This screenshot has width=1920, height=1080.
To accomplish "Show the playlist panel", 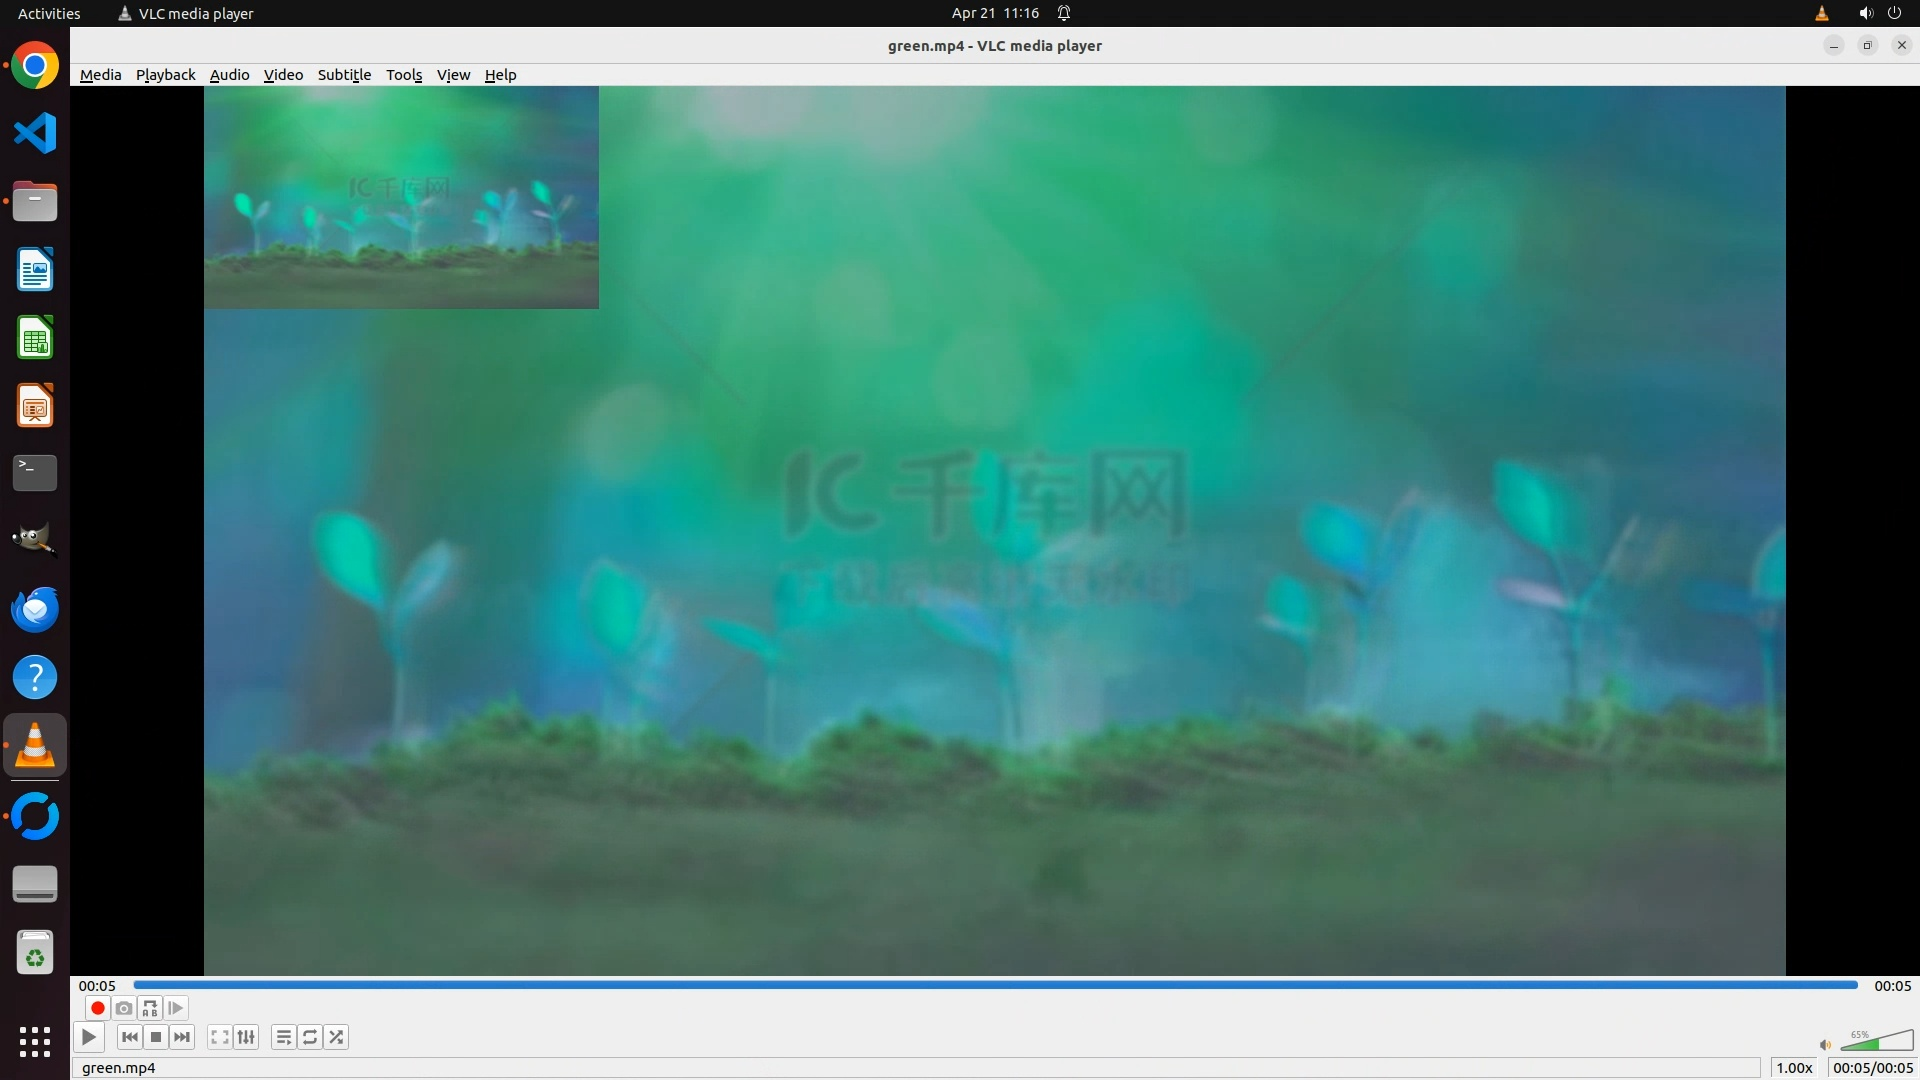I will (284, 1037).
